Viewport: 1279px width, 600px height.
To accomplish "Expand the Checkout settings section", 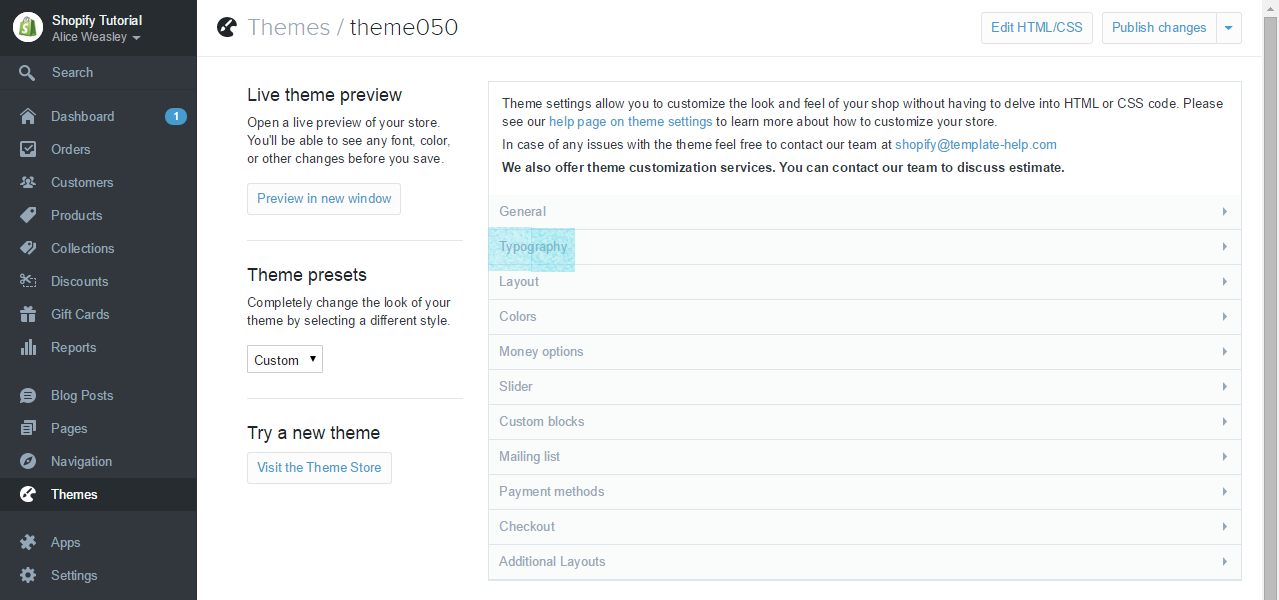I will coord(865,527).
